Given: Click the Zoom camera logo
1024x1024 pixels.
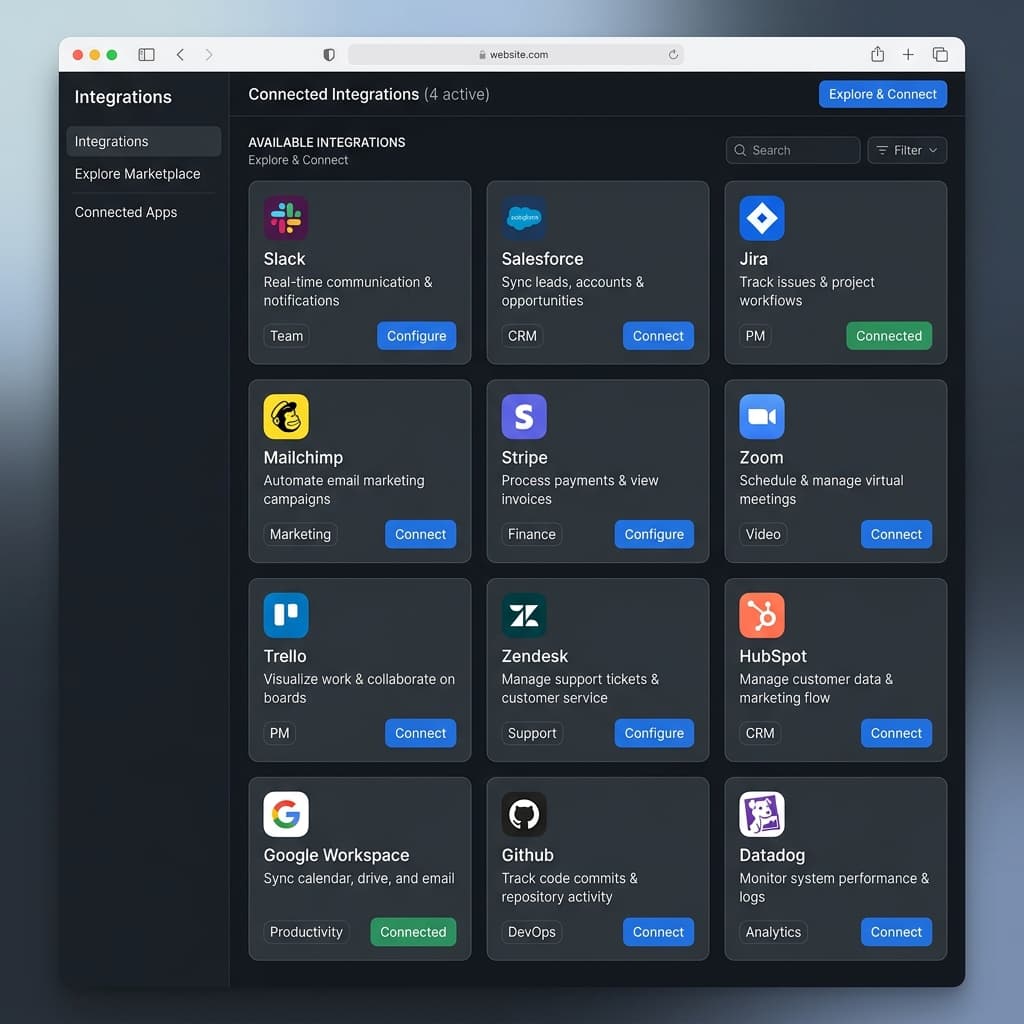Looking at the screenshot, I should 761,417.
